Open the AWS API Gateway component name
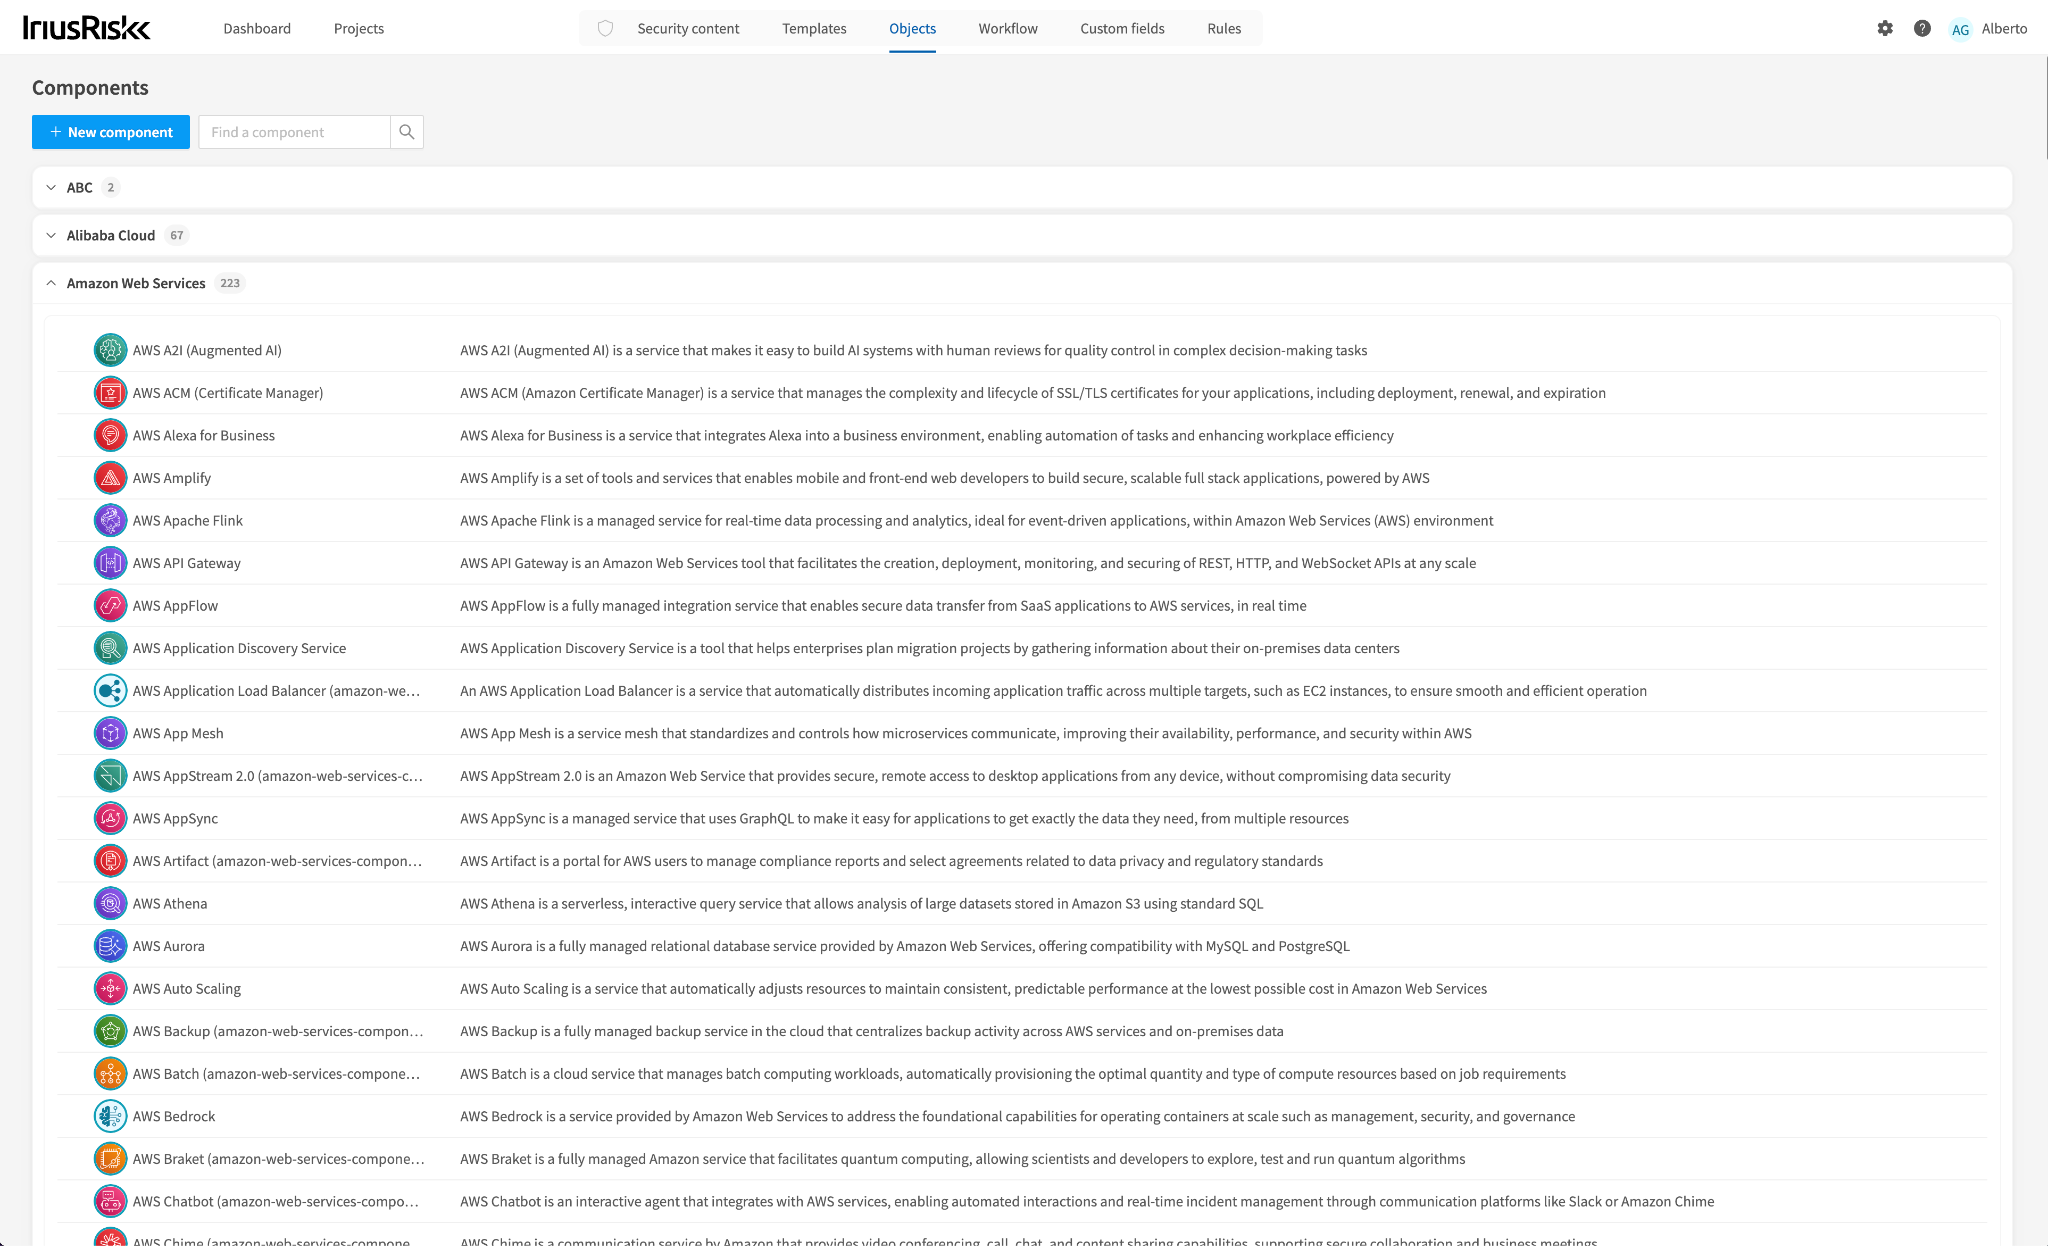The height and width of the screenshot is (1246, 2048). click(187, 563)
